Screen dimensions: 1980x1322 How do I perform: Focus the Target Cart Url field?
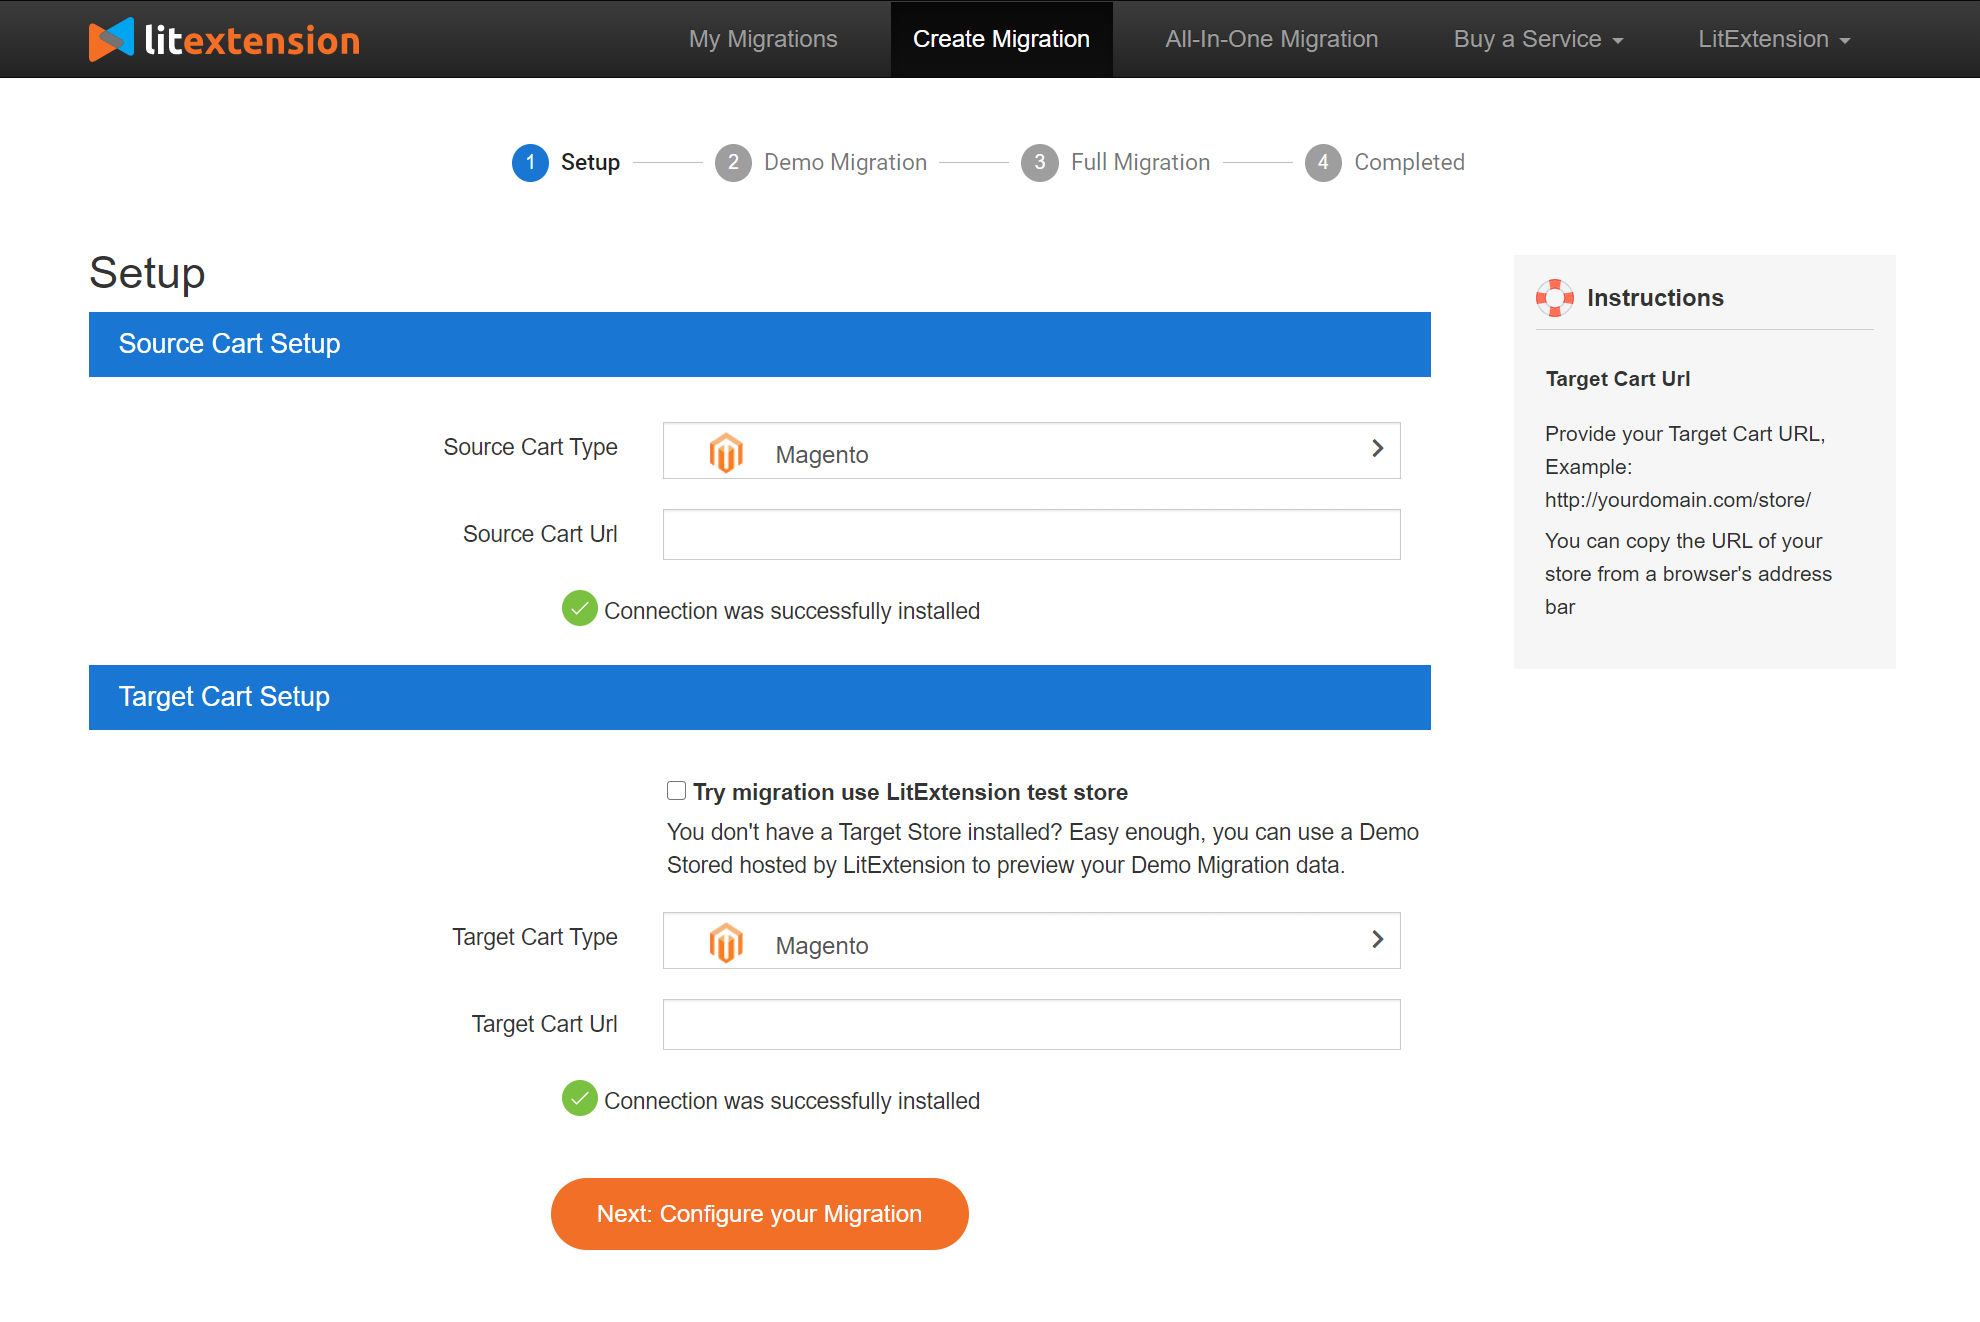pyautogui.click(x=1031, y=1024)
